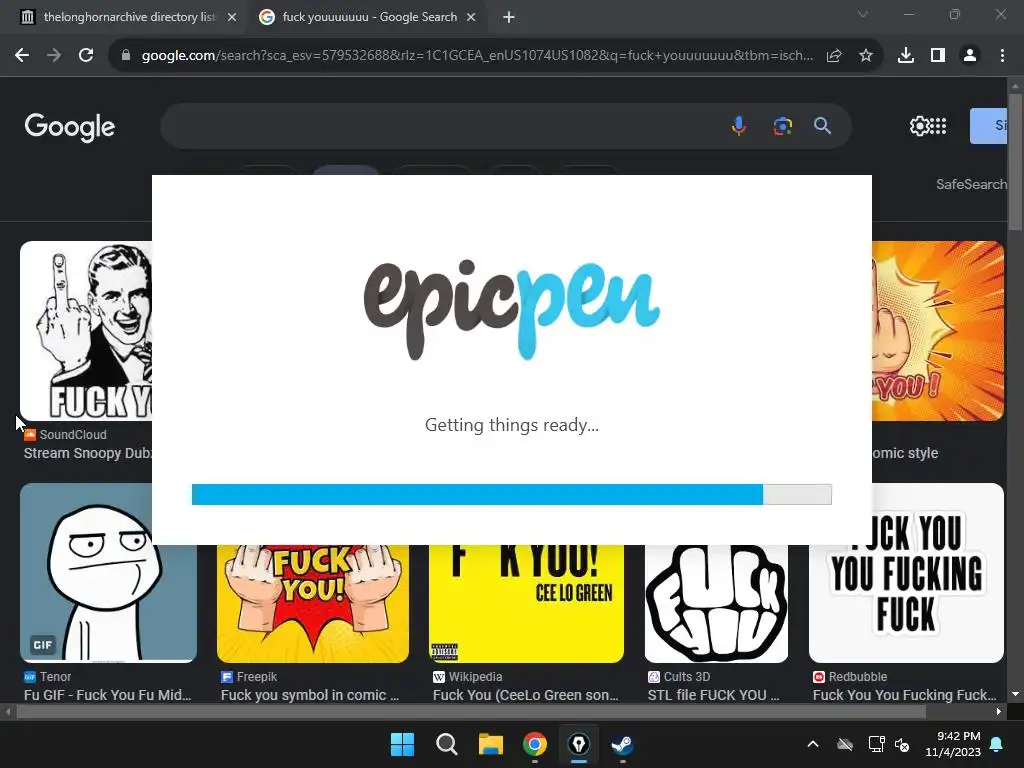Close the Google Search tab
This screenshot has height=768, width=1024.
[471, 18]
